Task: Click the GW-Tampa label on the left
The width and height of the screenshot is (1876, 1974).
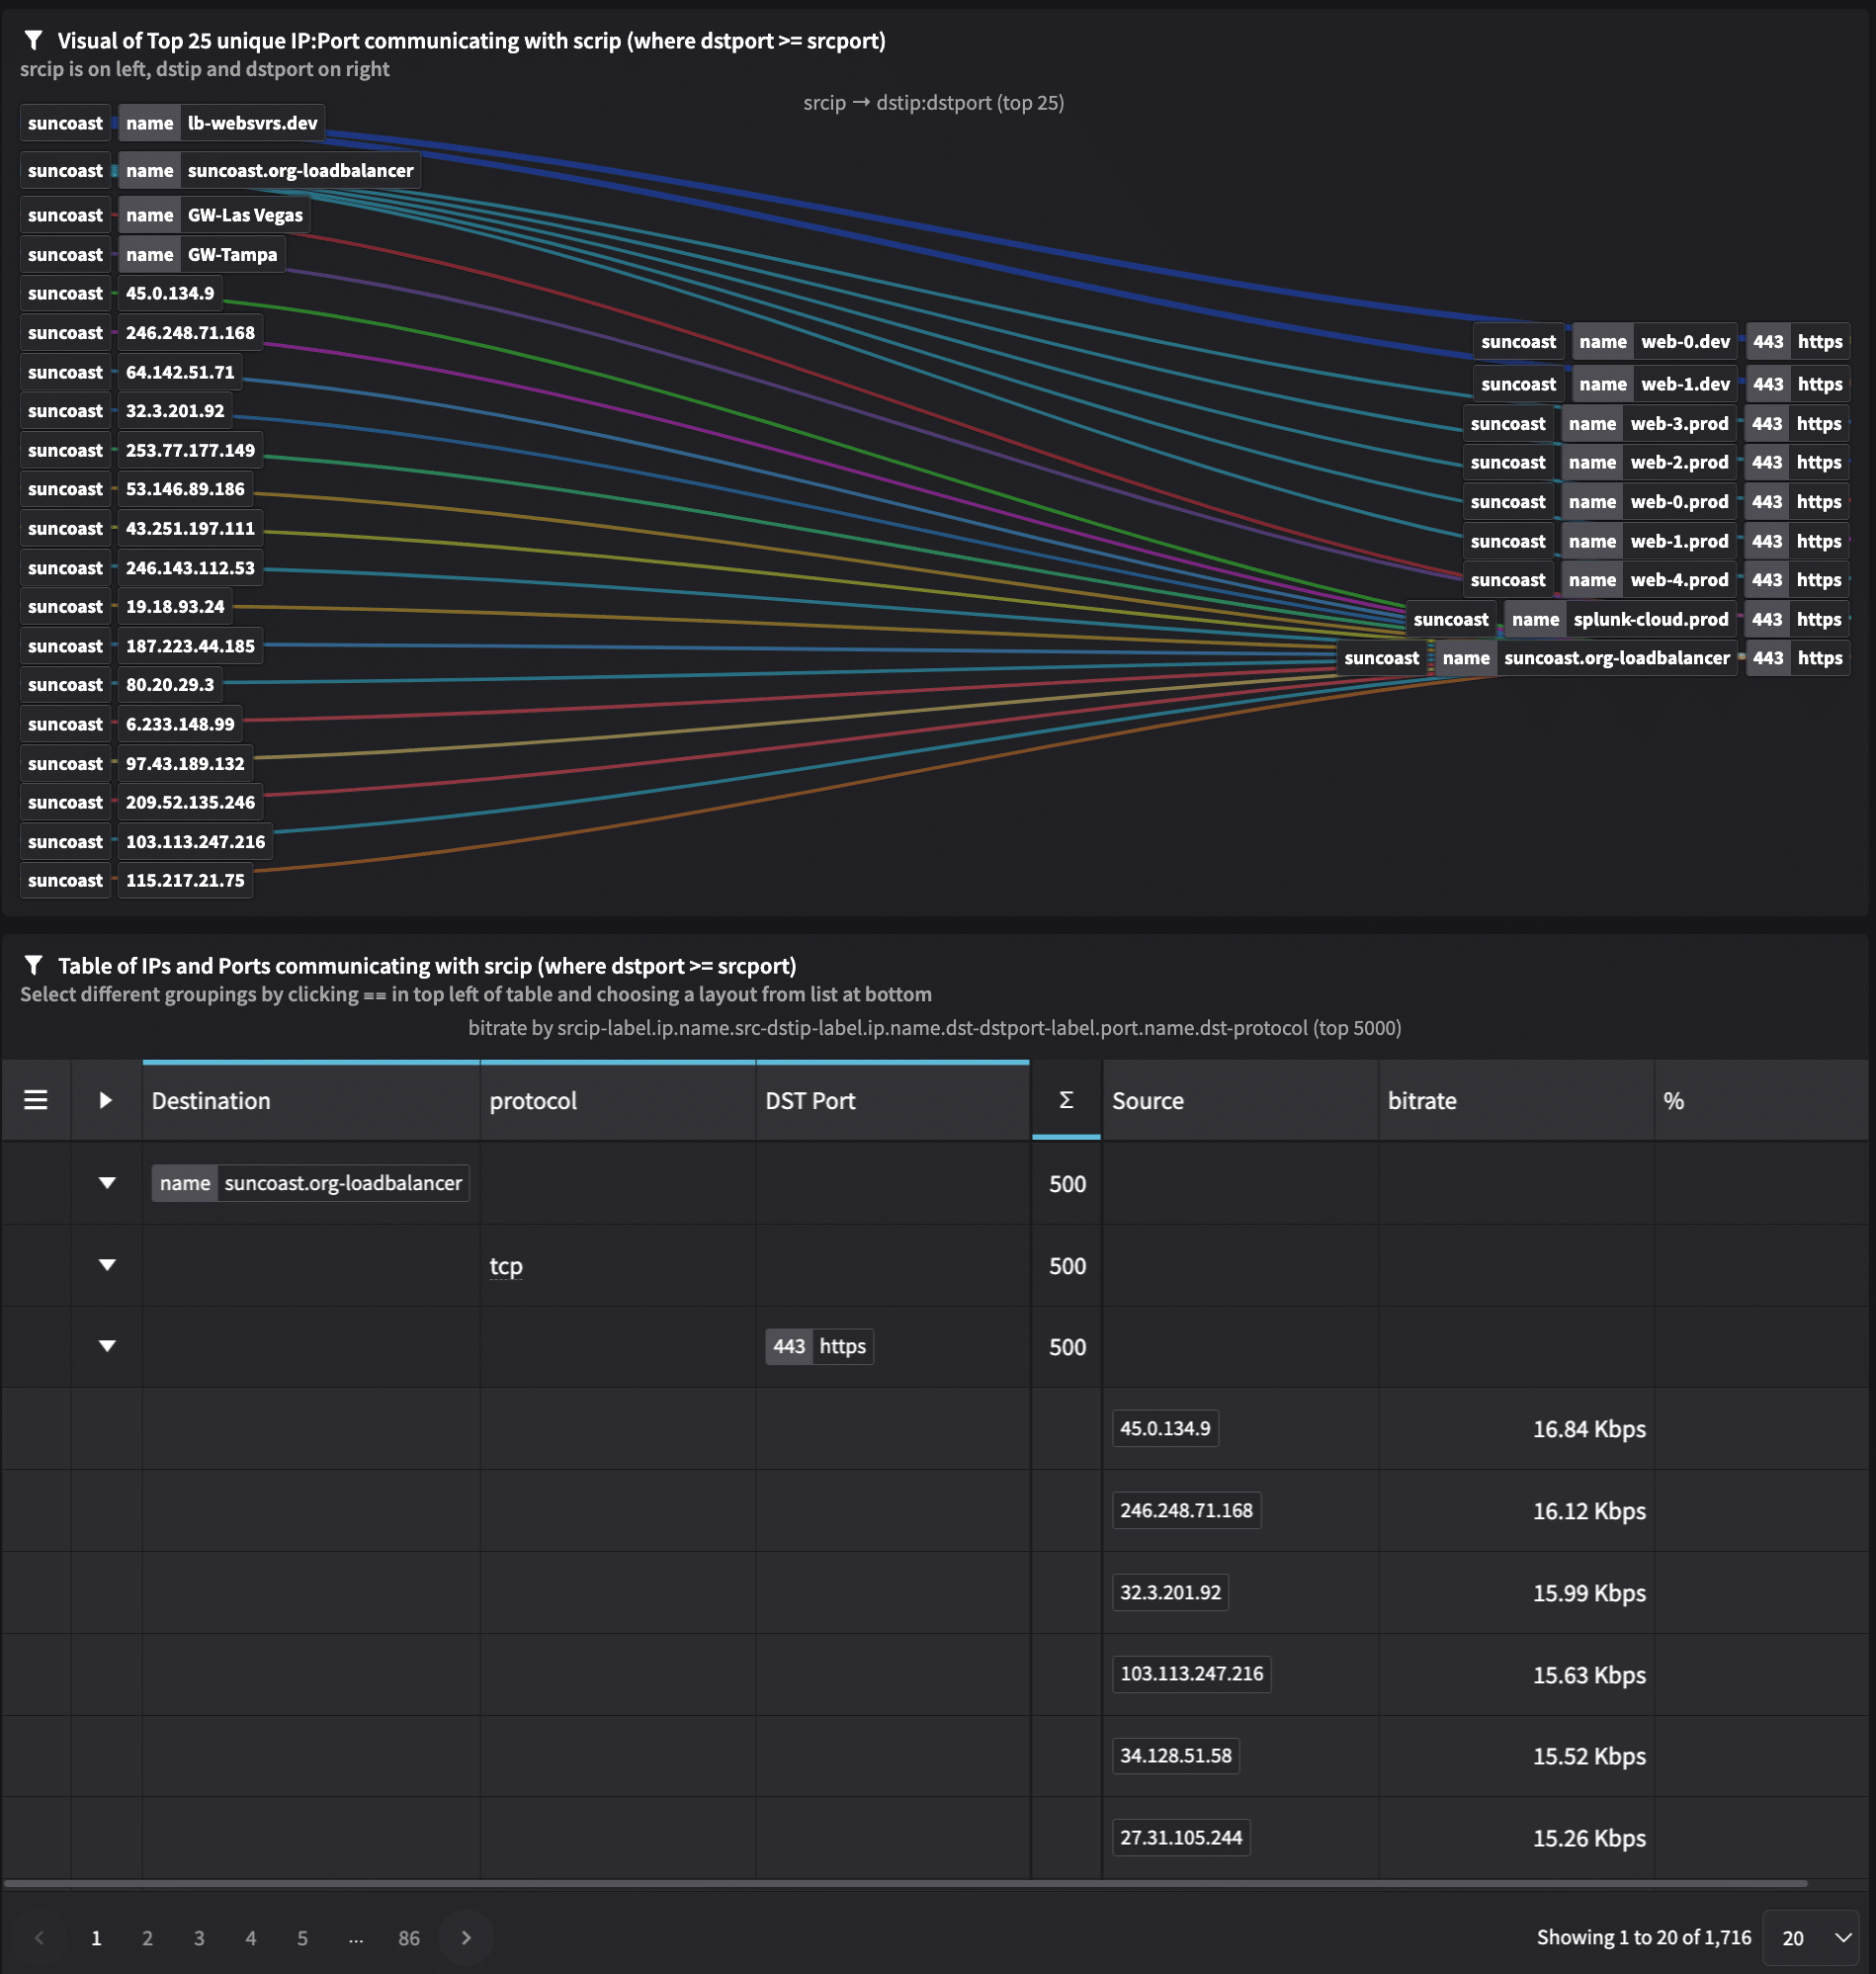Action: (231, 254)
